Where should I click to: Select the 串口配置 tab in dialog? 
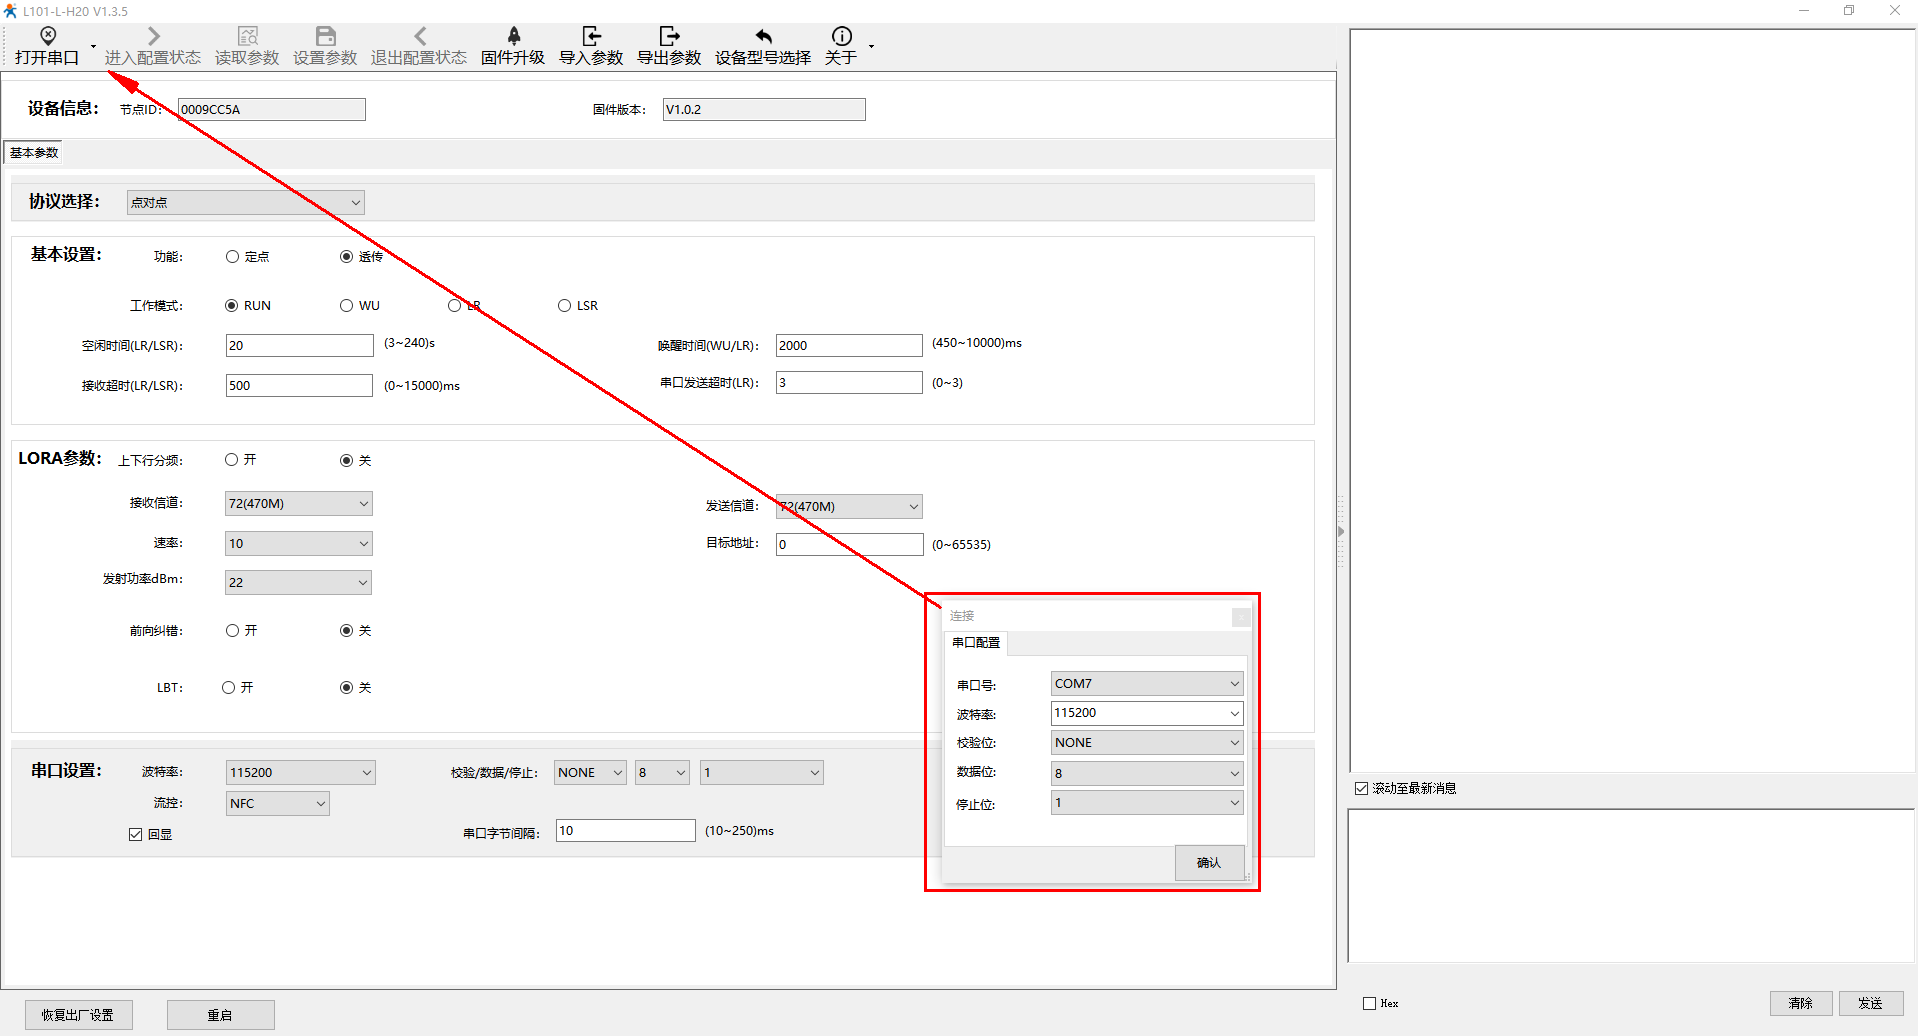976,643
